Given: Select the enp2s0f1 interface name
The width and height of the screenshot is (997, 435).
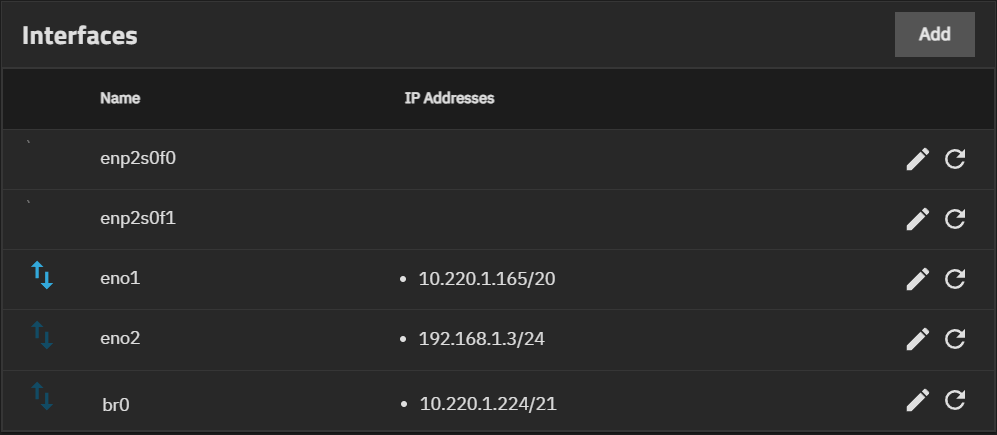Looking at the screenshot, I should tap(138, 218).
